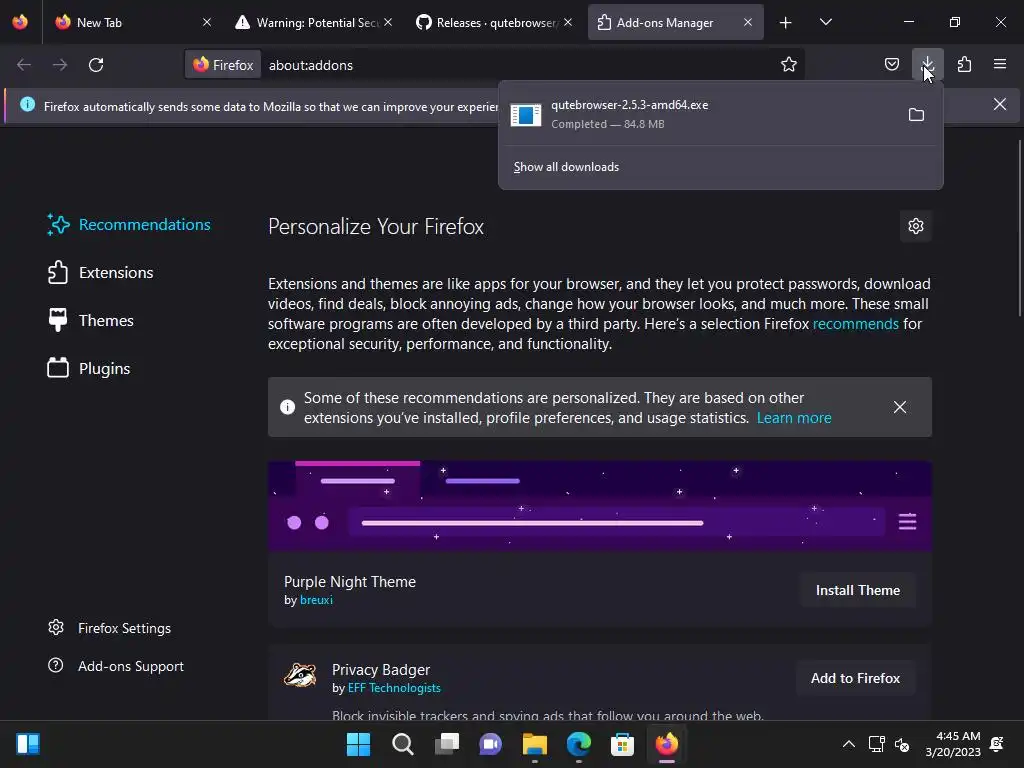Open author breuxi's page
This screenshot has height=768, width=1024.
point(316,600)
